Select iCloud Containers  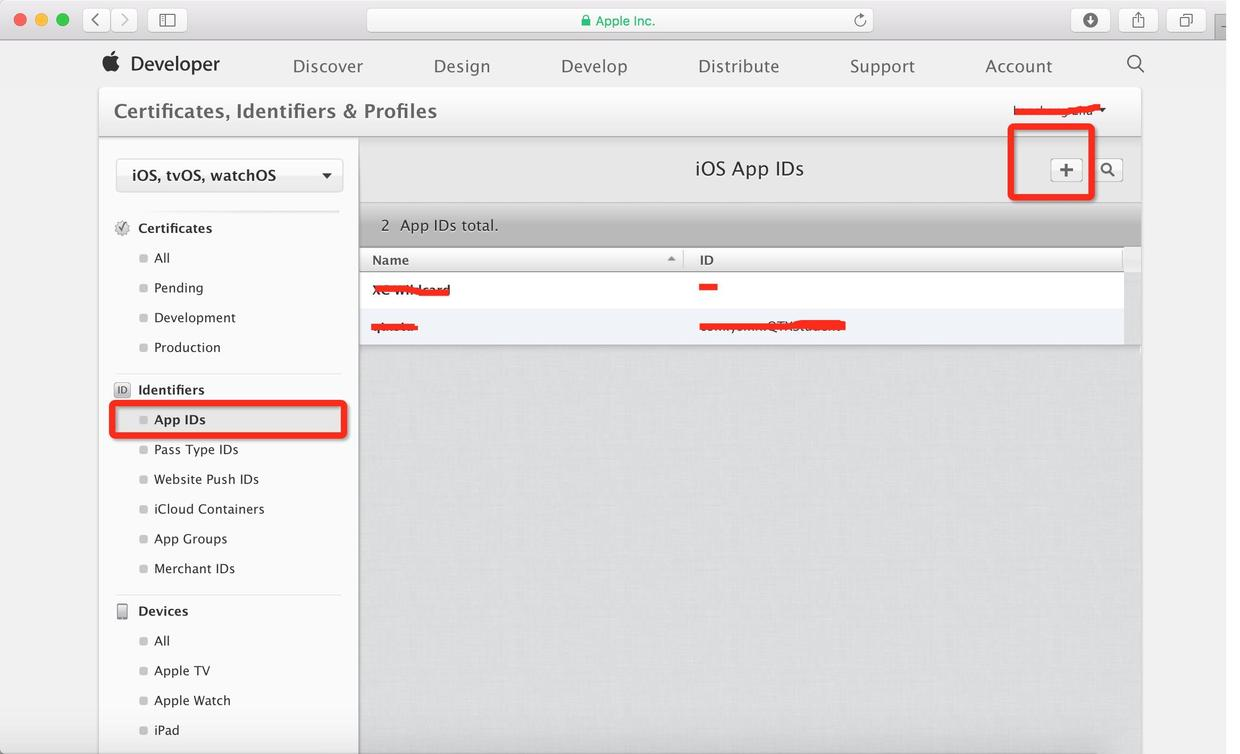coord(209,509)
